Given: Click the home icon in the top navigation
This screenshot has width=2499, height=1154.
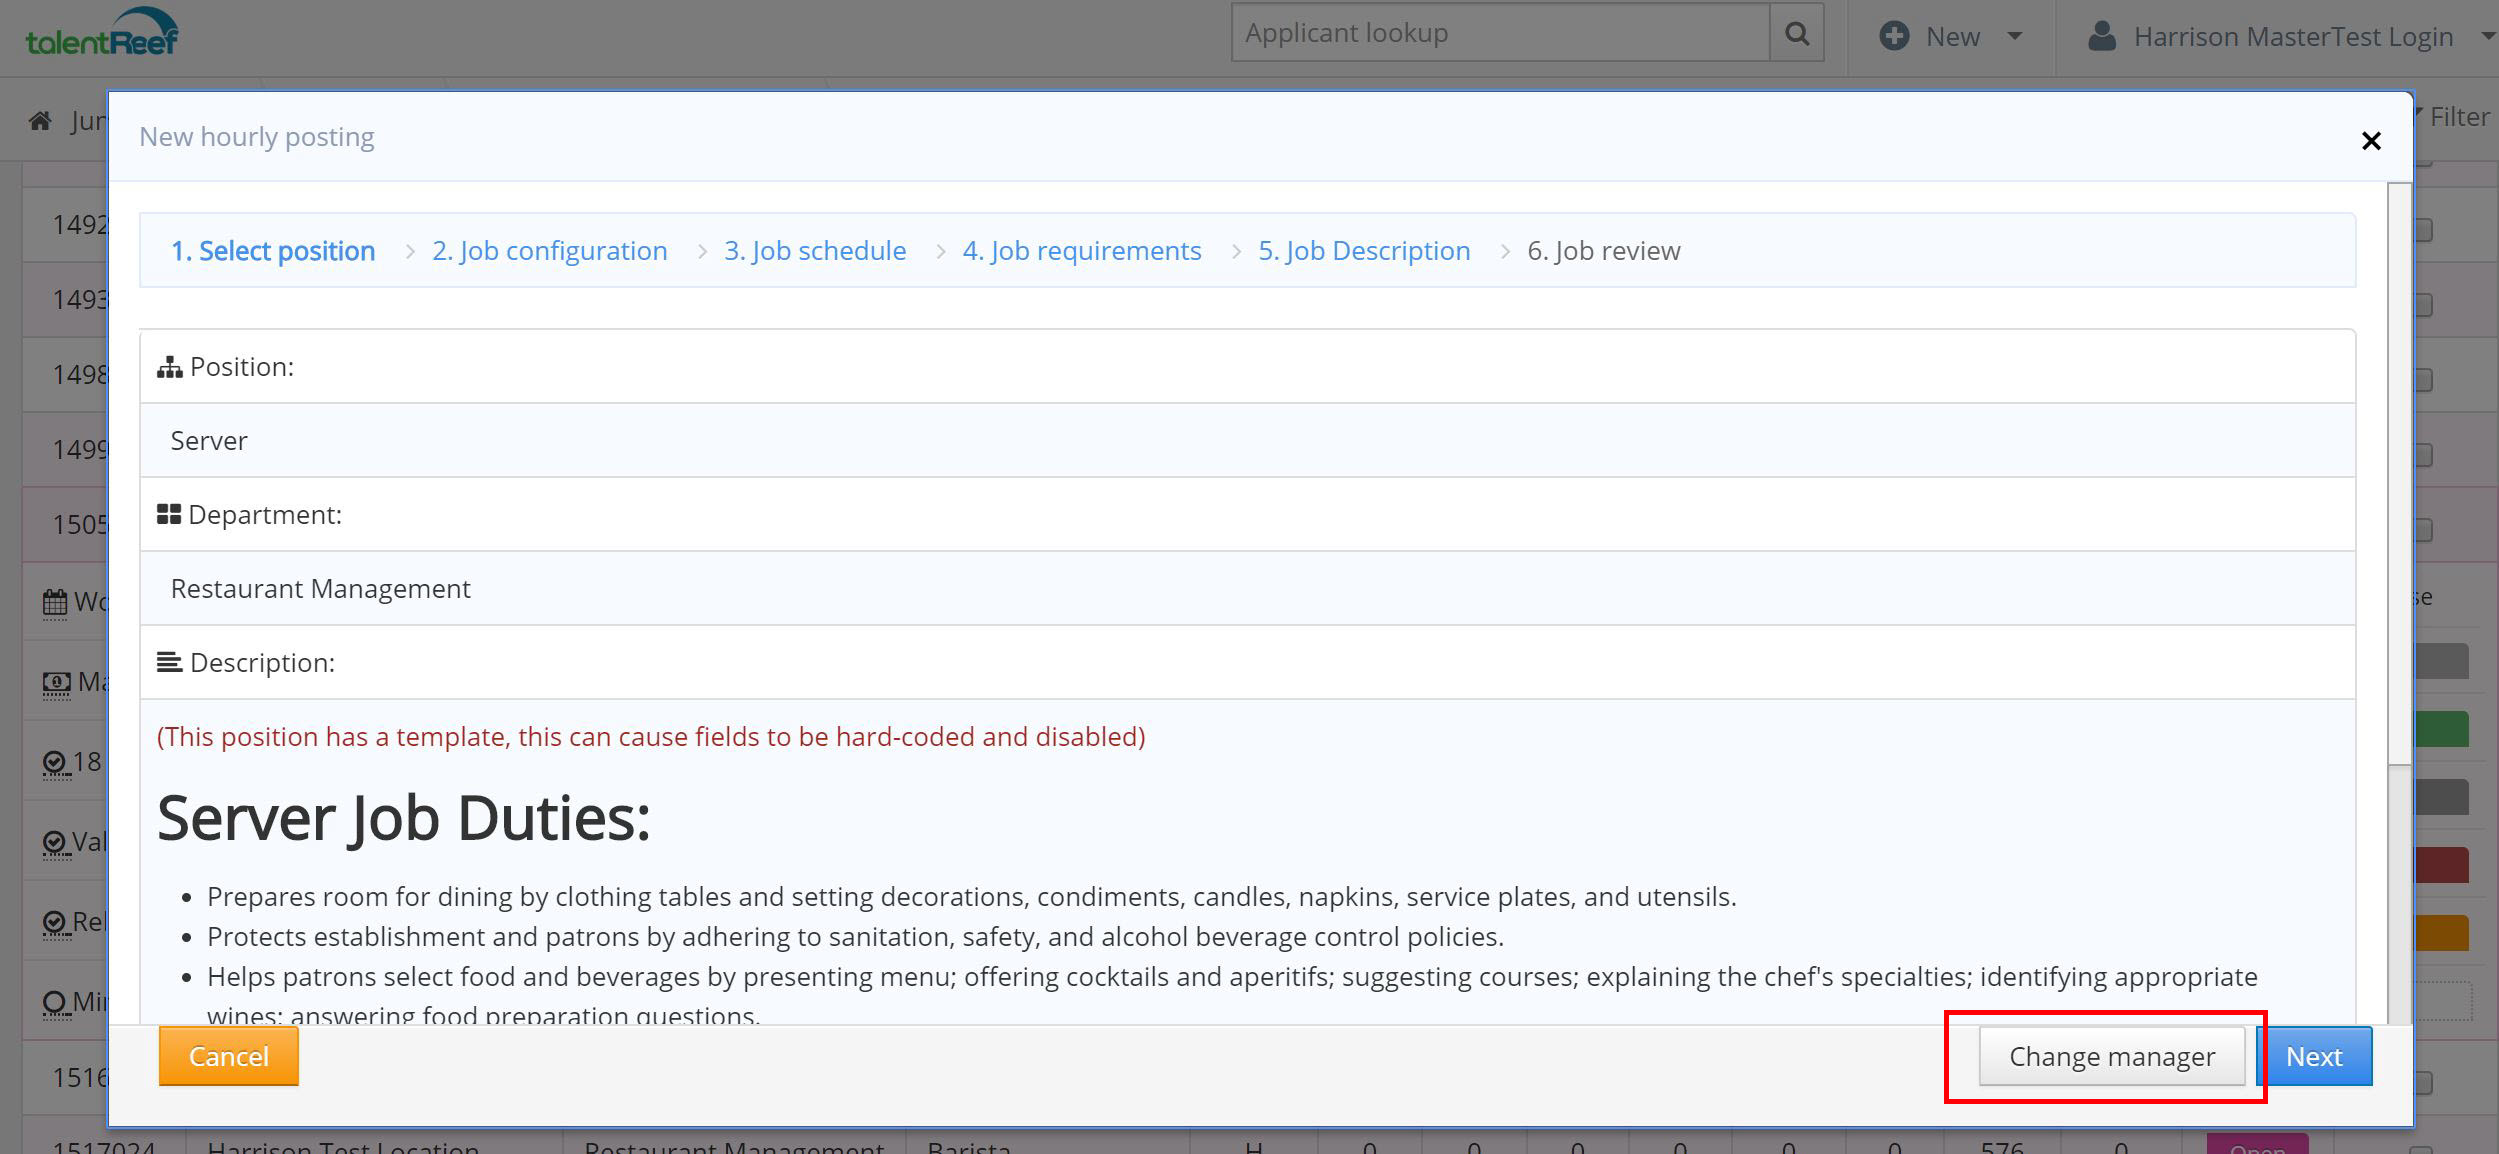Looking at the screenshot, I should click(x=41, y=119).
